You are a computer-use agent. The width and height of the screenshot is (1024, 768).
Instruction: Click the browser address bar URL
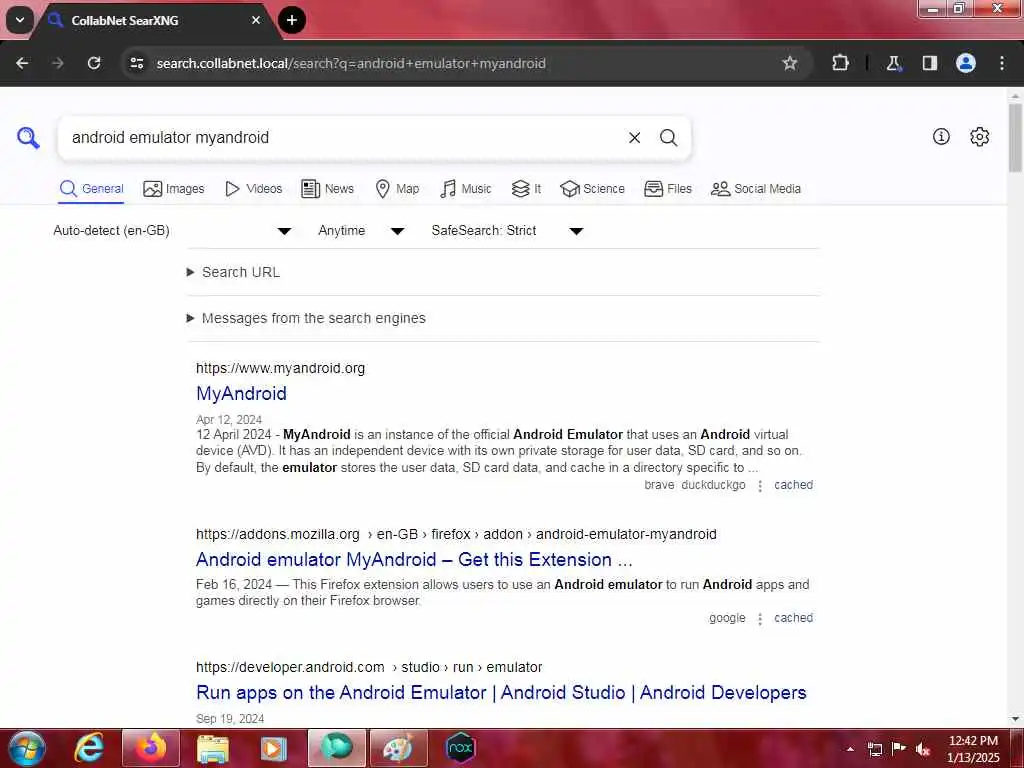point(351,63)
